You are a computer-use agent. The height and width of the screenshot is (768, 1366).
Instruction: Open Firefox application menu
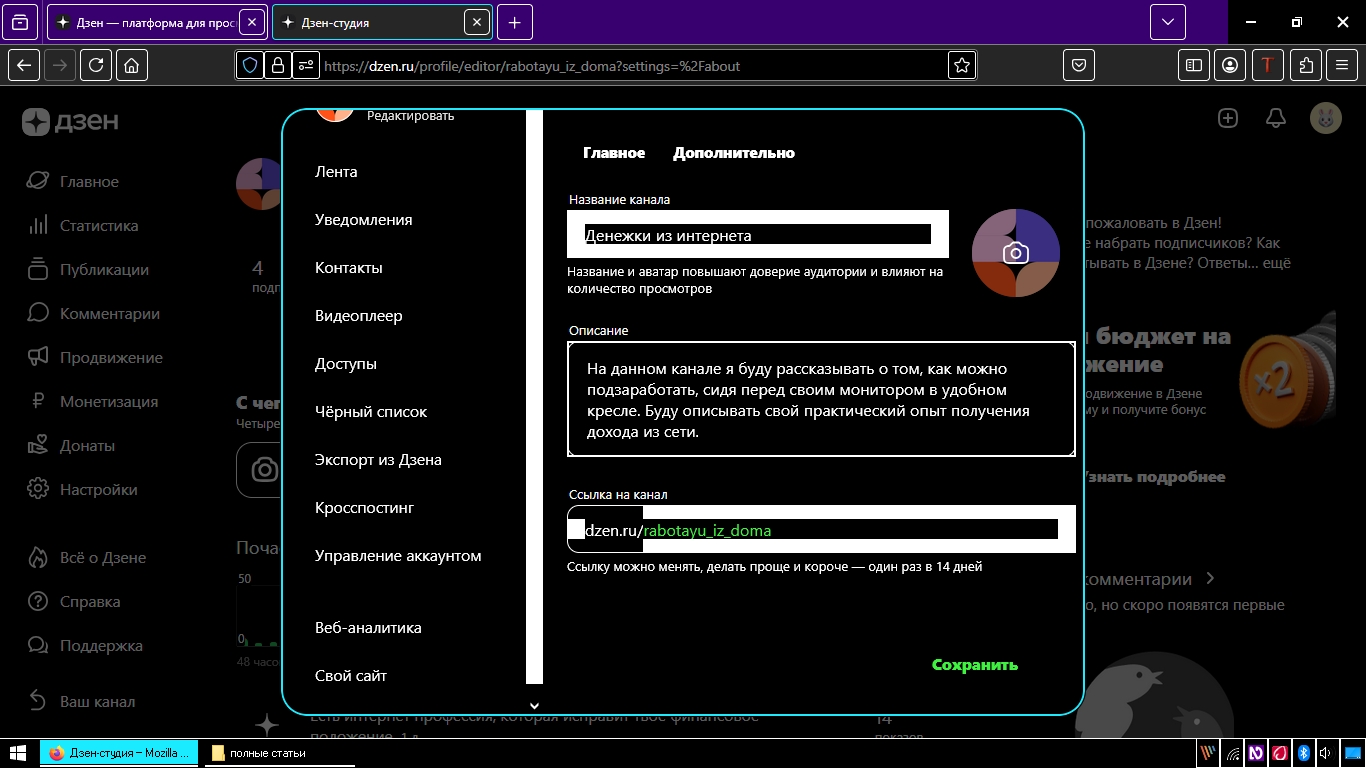pyautogui.click(x=1342, y=66)
